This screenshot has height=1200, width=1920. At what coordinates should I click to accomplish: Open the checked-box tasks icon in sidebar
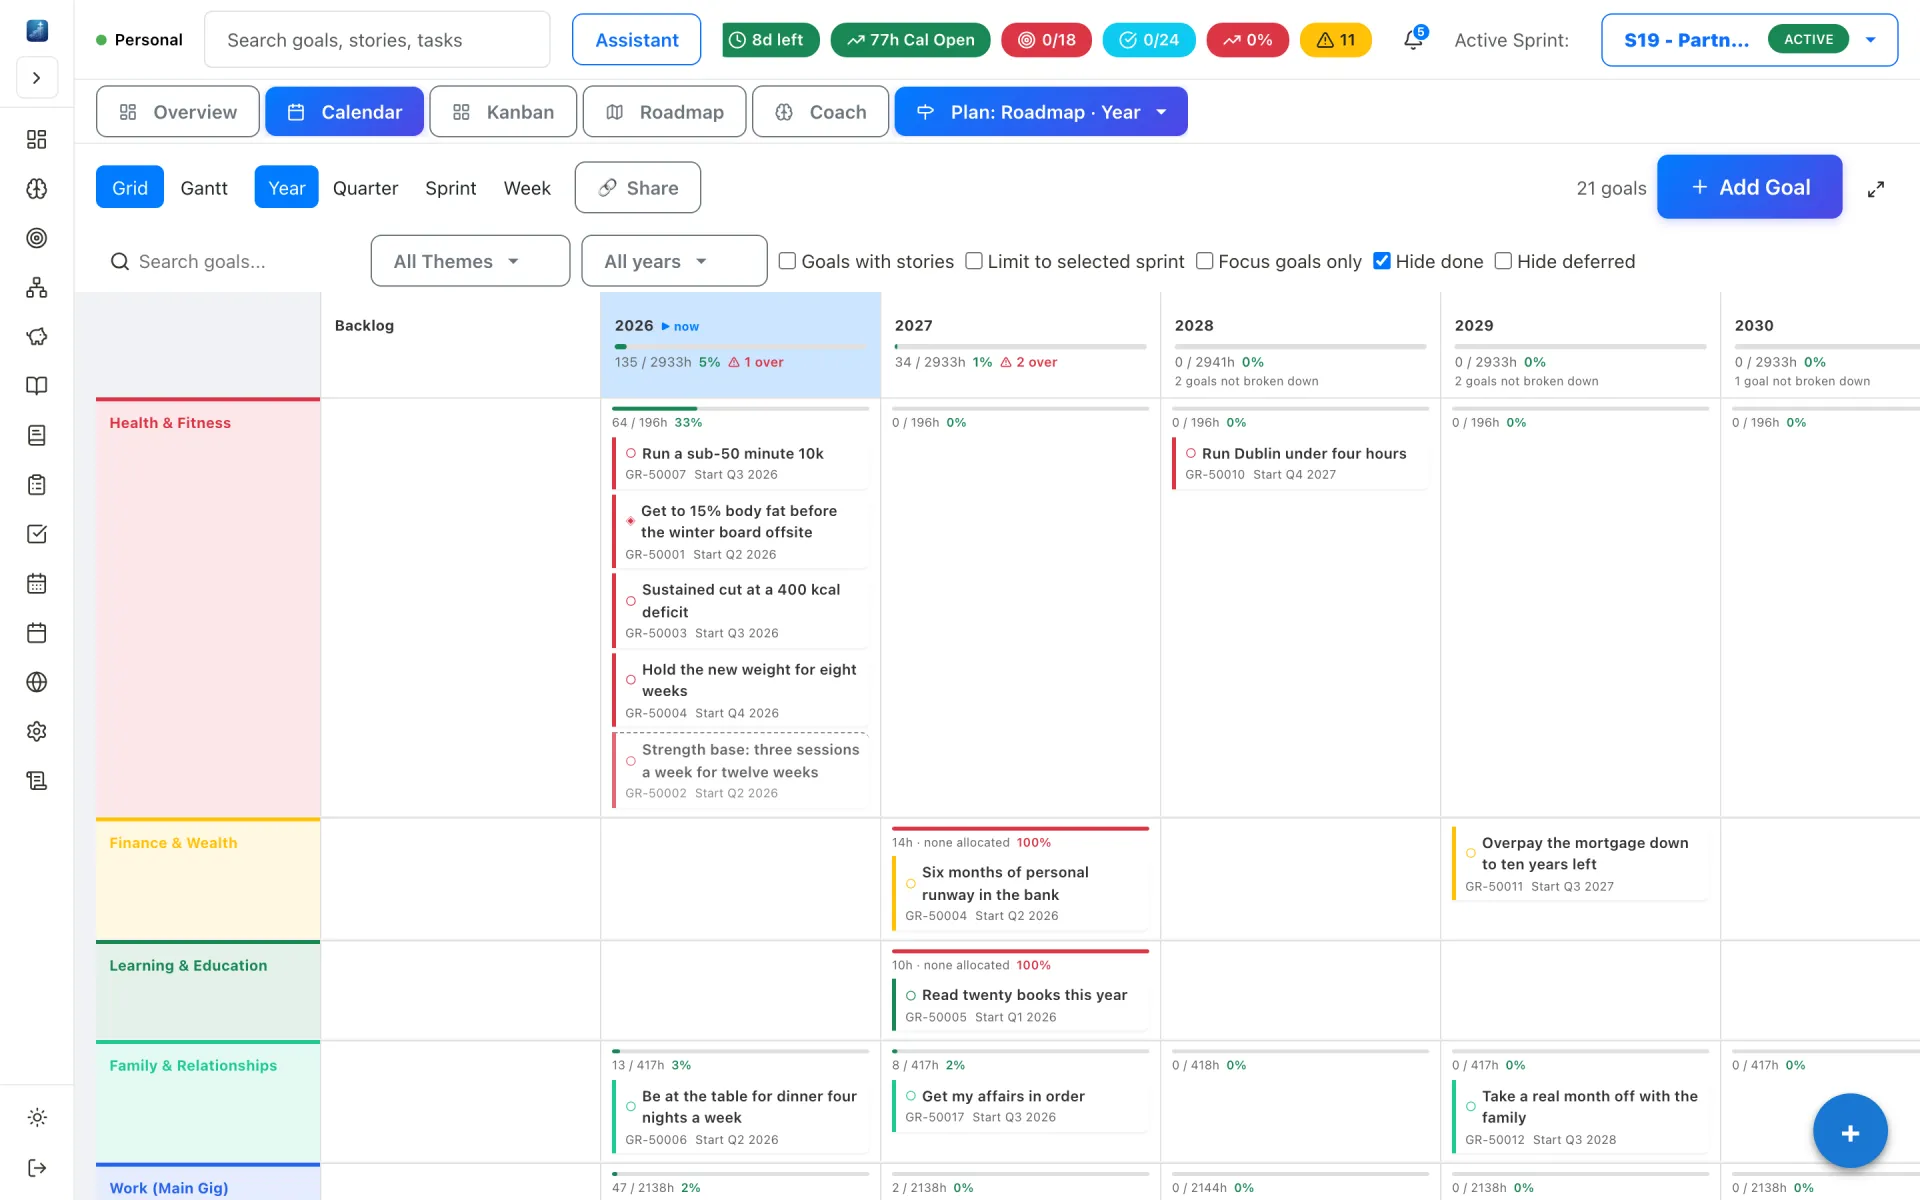37,534
